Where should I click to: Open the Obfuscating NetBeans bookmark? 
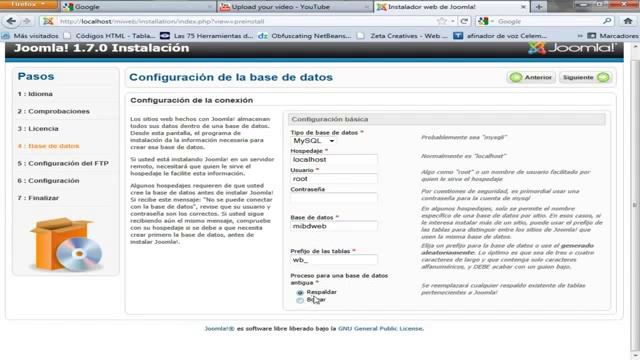(304, 36)
